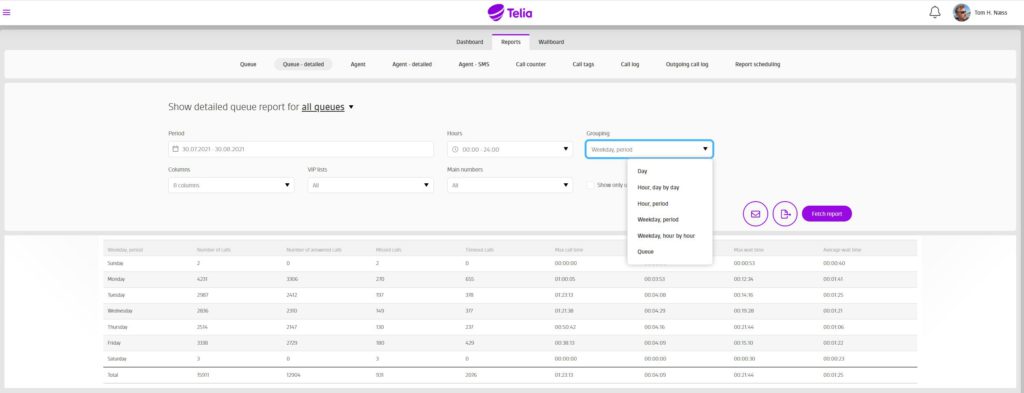
Task: Click the 'Weekday, period' column header
Action: pyautogui.click(x=125, y=250)
